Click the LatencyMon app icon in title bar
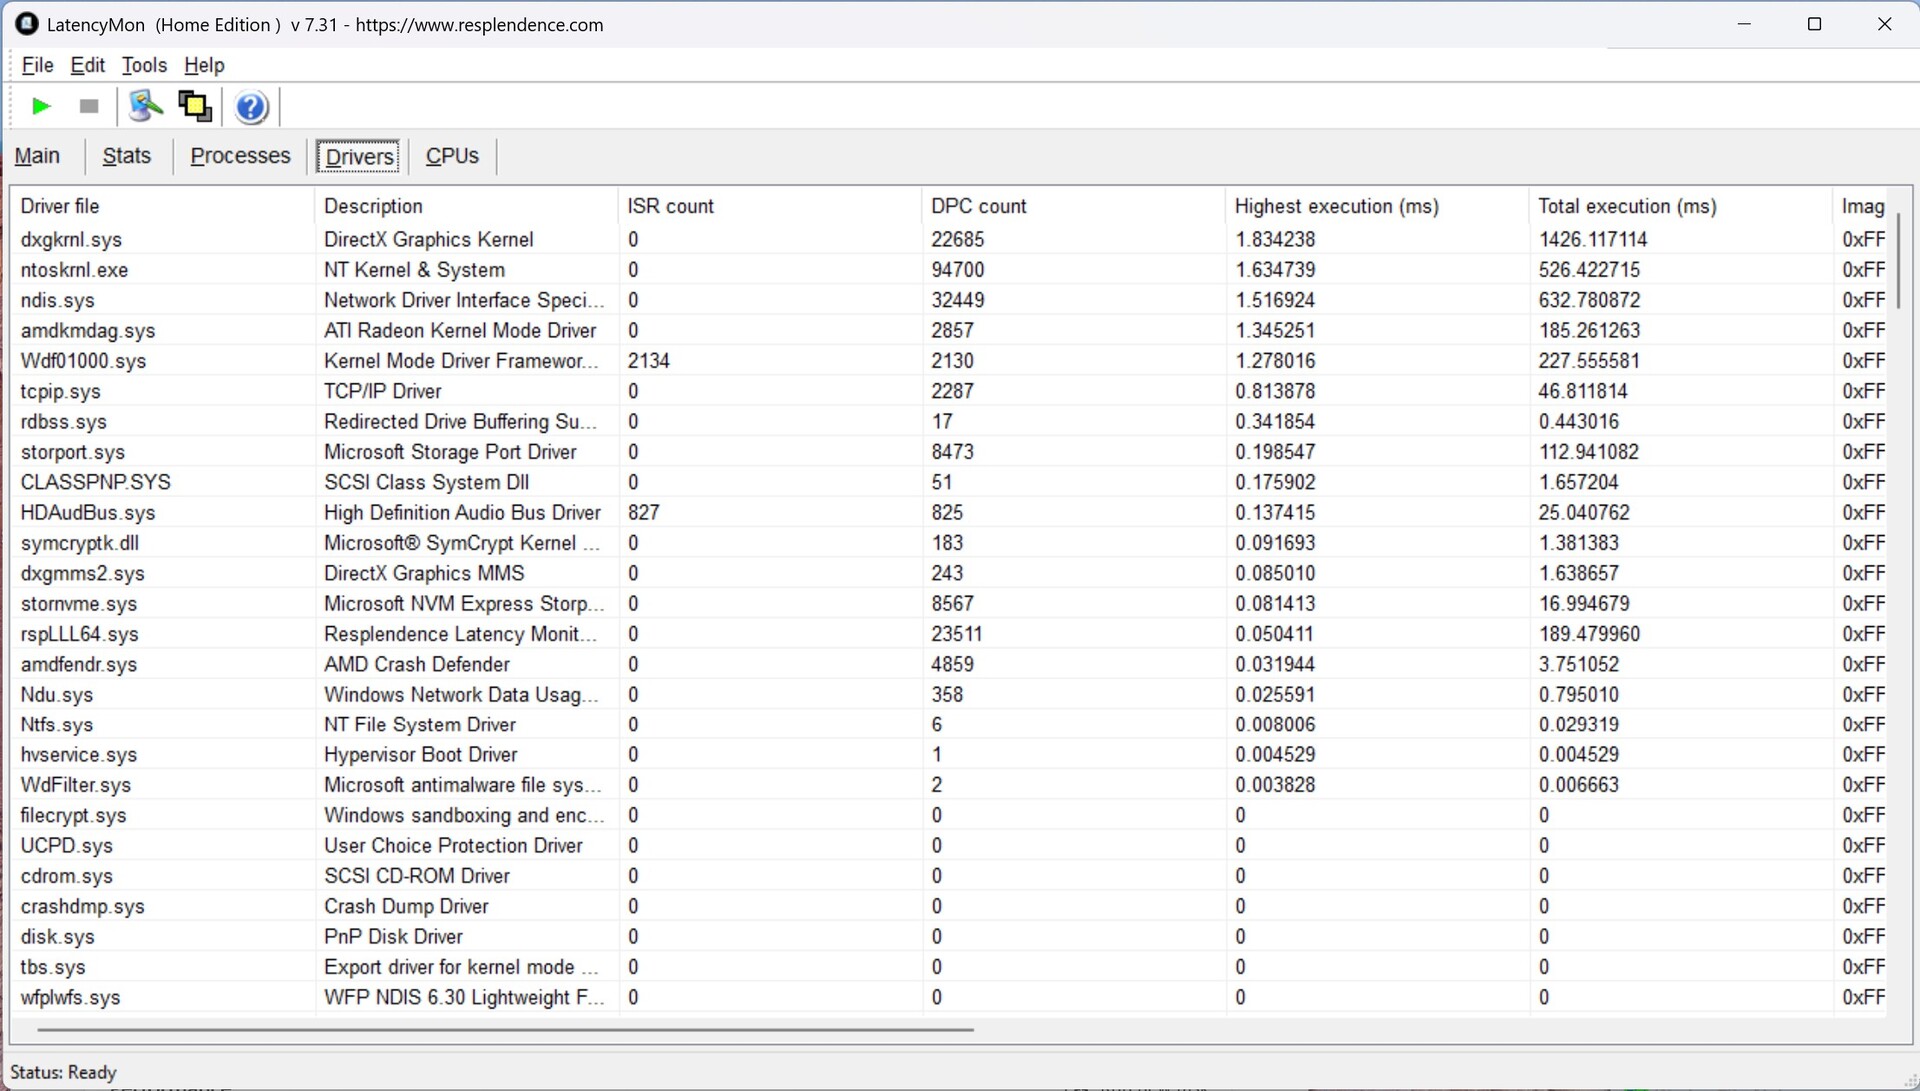The image size is (1920, 1091). [x=26, y=24]
